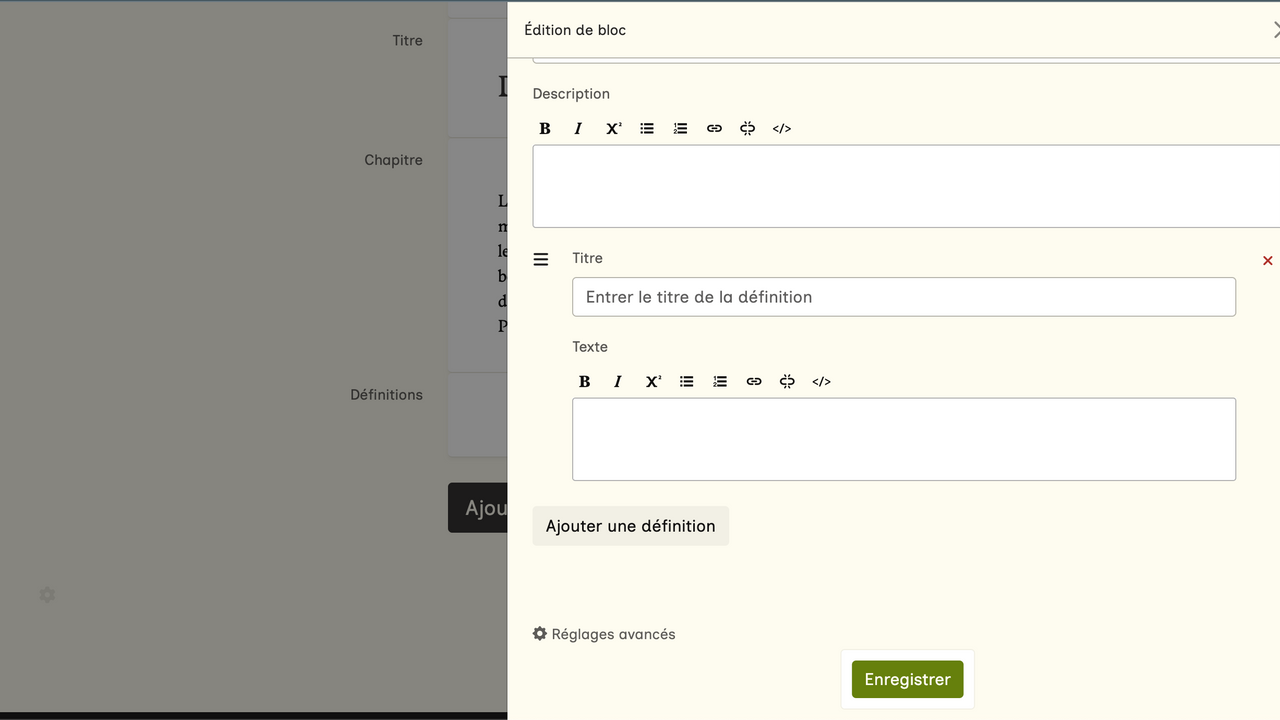Add a link in the Texte toolbar
This screenshot has height=720, width=1280.
tap(754, 382)
